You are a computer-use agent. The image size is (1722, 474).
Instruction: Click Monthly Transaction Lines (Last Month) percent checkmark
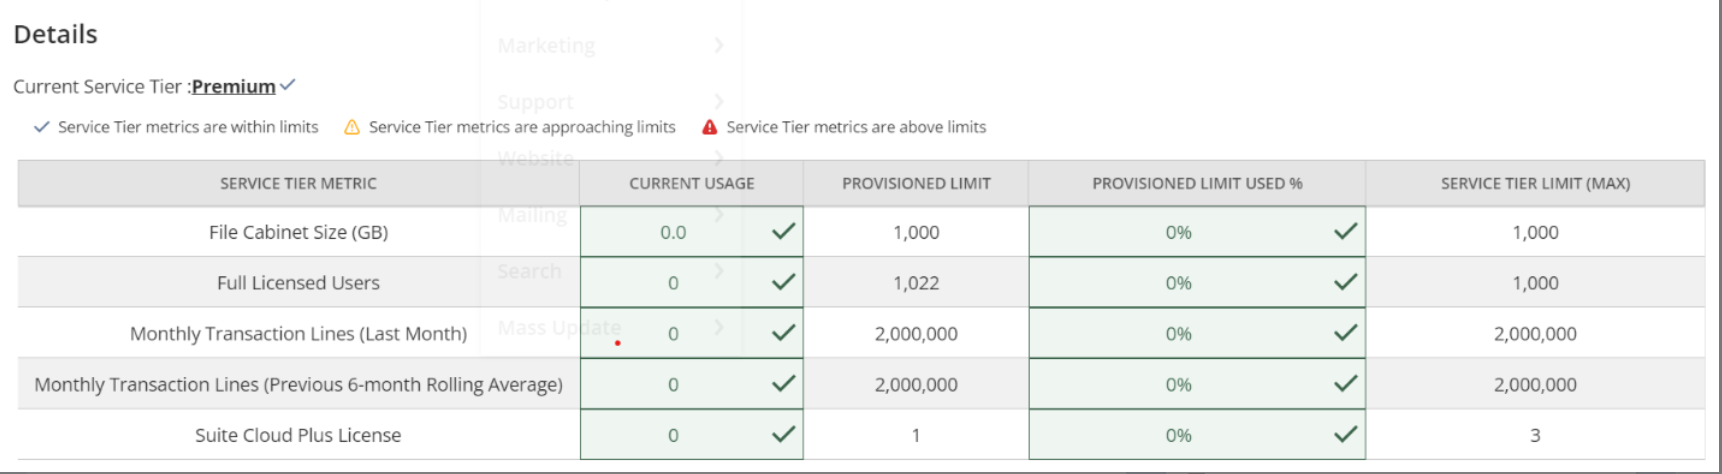pyautogui.click(x=1345, y=333)
